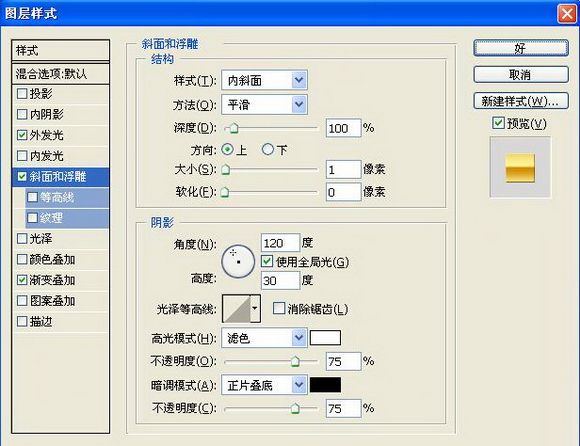Screen dimensions: 580x446
Task: Enable the 等高线 contour checkbox
Action: (33, 197)
